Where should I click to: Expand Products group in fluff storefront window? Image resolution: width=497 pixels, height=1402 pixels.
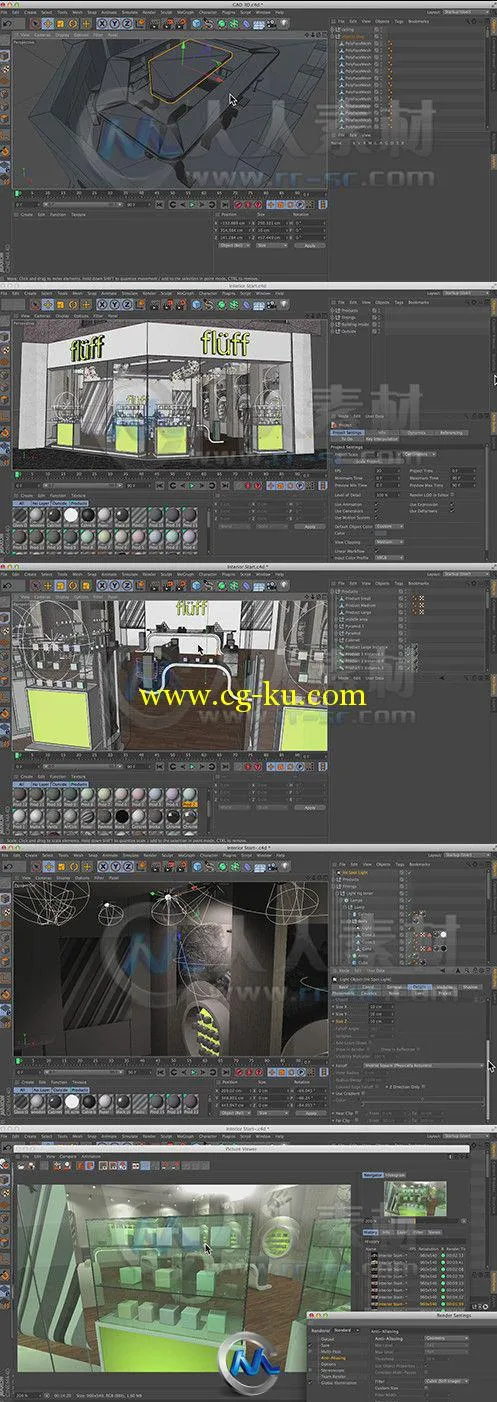click(x=332, y=310)
